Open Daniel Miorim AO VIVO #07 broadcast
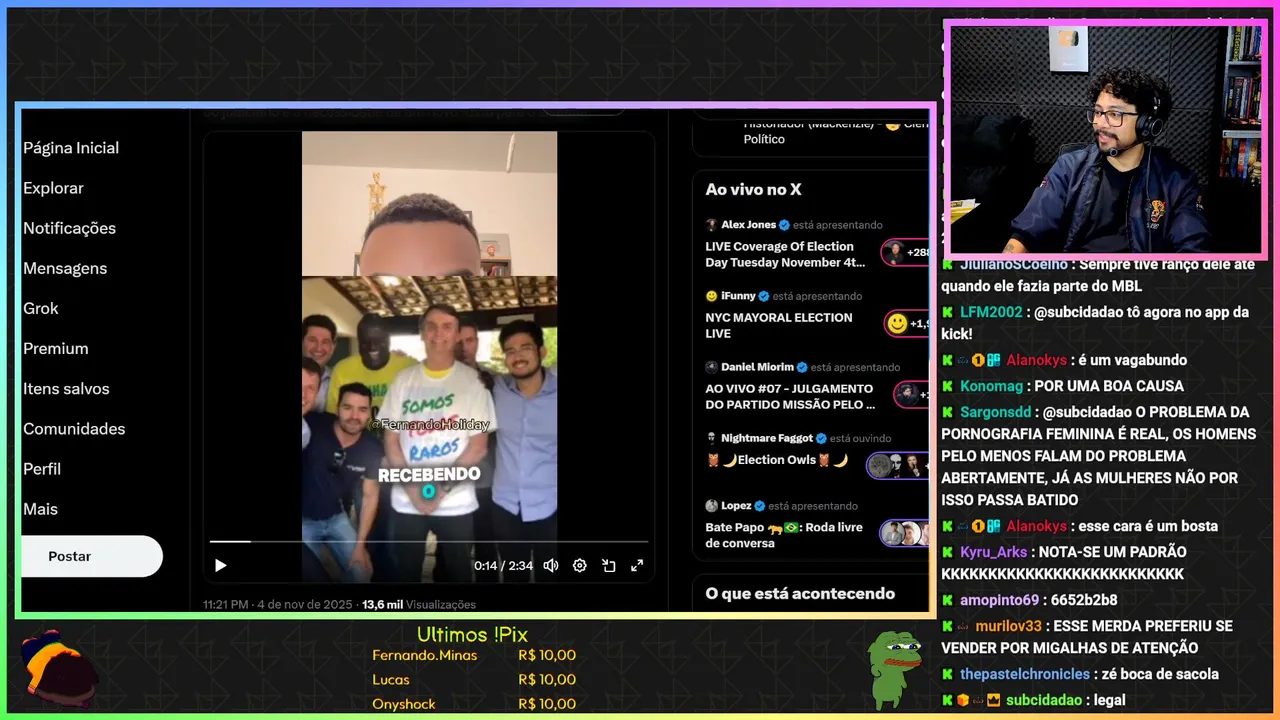The image size is (1280, 720). (x=790, y=396)
